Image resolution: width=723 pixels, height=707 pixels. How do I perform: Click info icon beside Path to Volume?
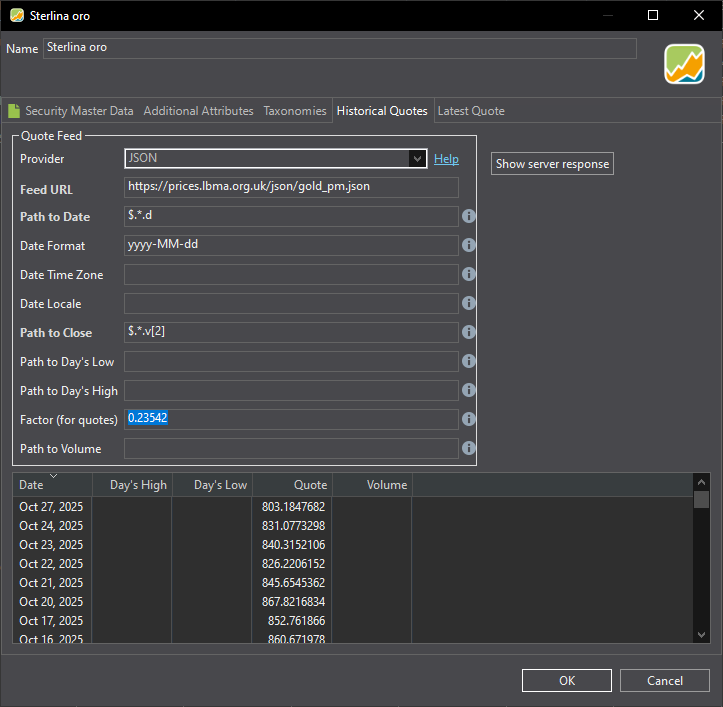coord(468,448)
